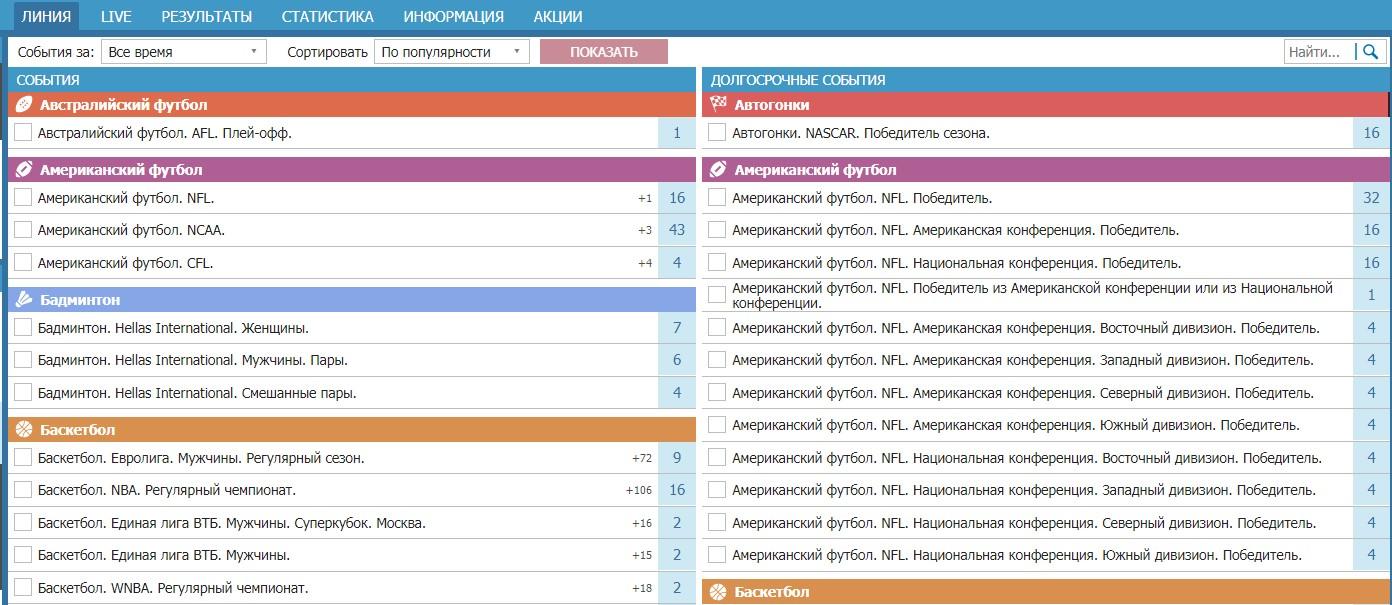The width and height of the screenshot is (1392, 605).
Task: Expand +4 extra markets for CFL
Action: click(x=645, y=264)
